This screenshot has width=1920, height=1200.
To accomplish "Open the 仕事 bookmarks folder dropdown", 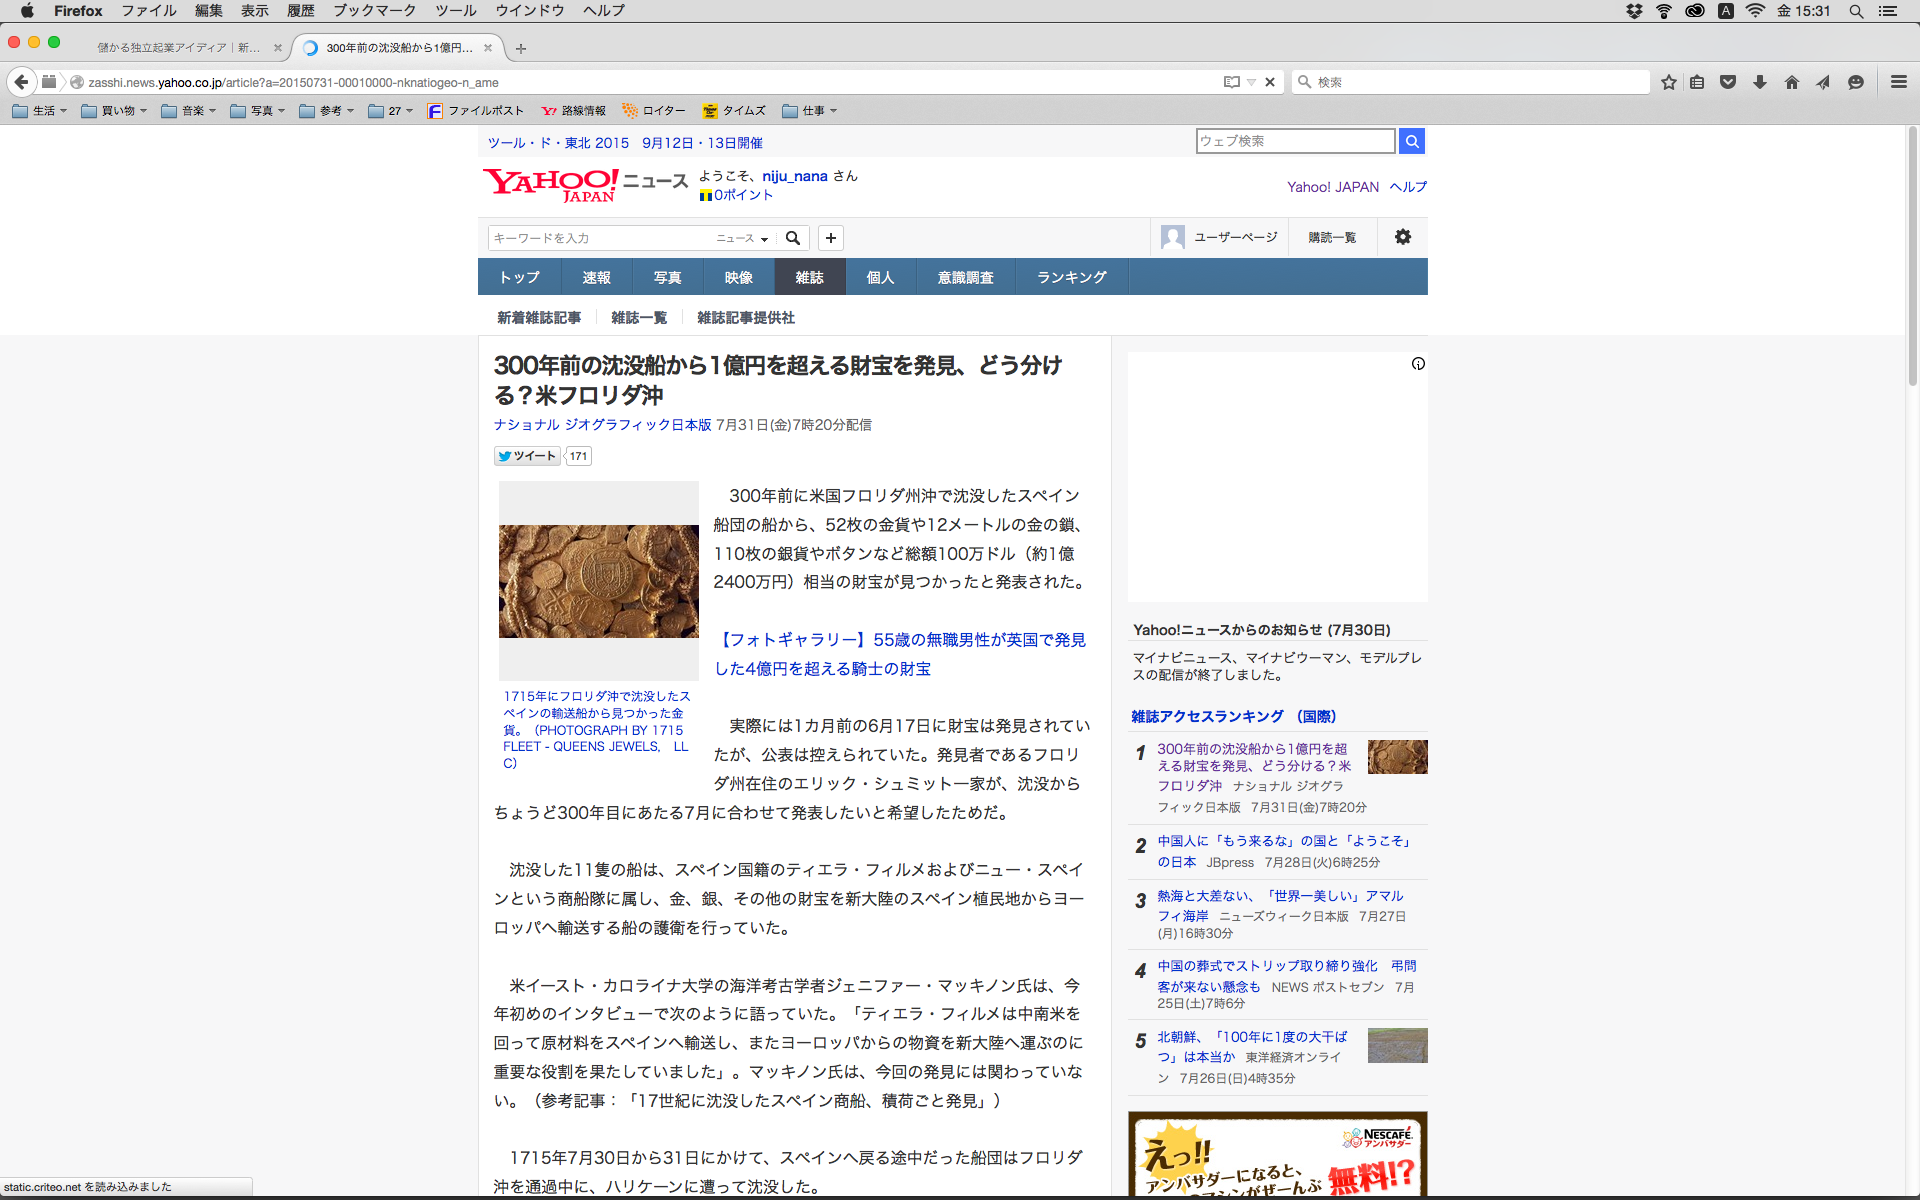I will 810,111.
